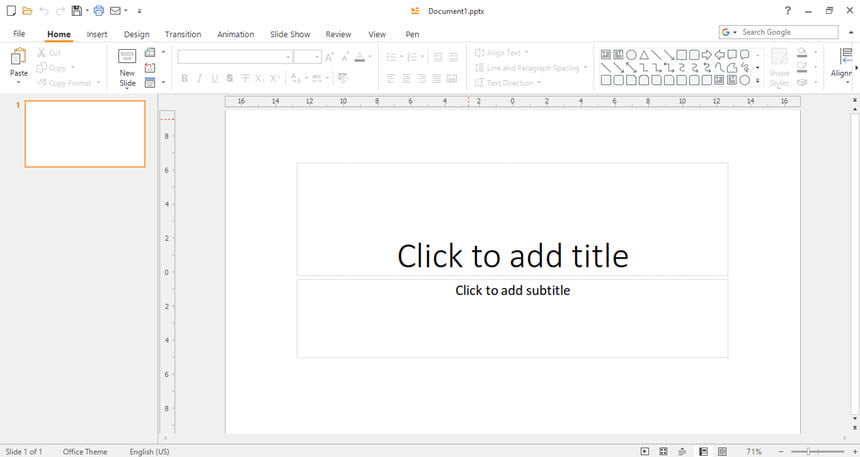Click the Office Theme status bar label
860x457 pixels.
coord(85,452)
